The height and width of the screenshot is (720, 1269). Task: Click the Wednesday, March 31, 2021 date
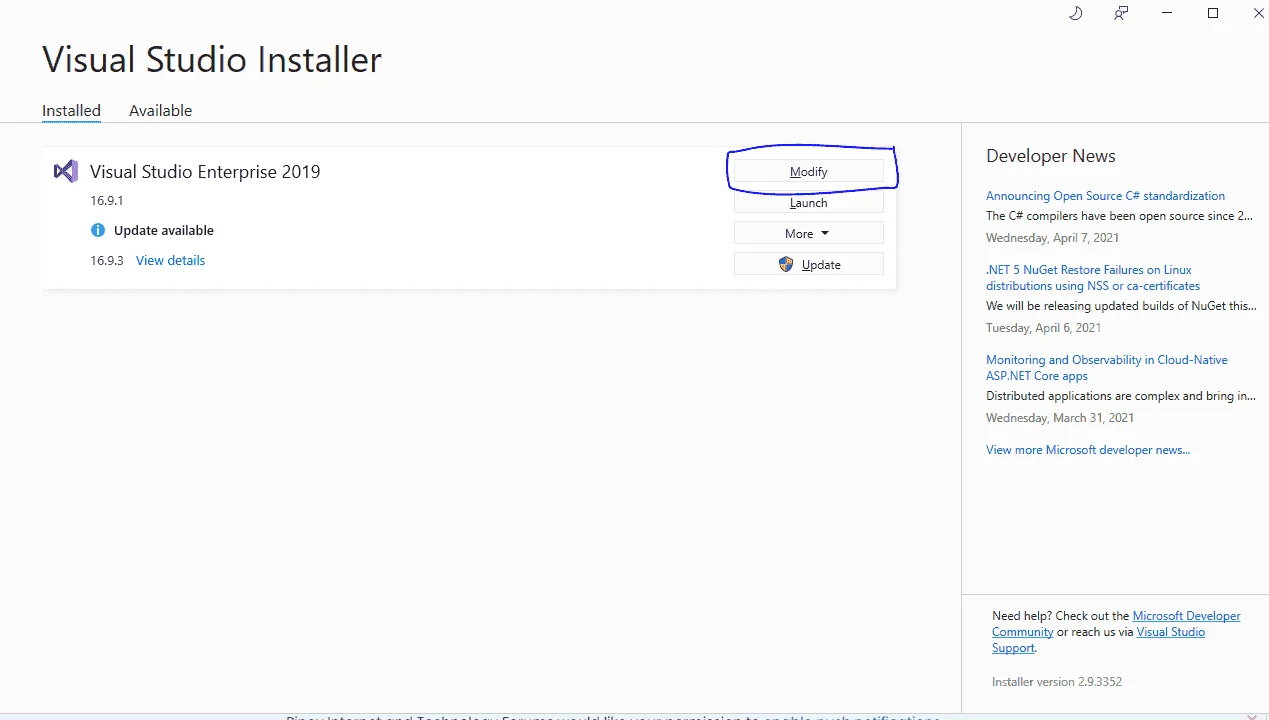coord(1060,418)
